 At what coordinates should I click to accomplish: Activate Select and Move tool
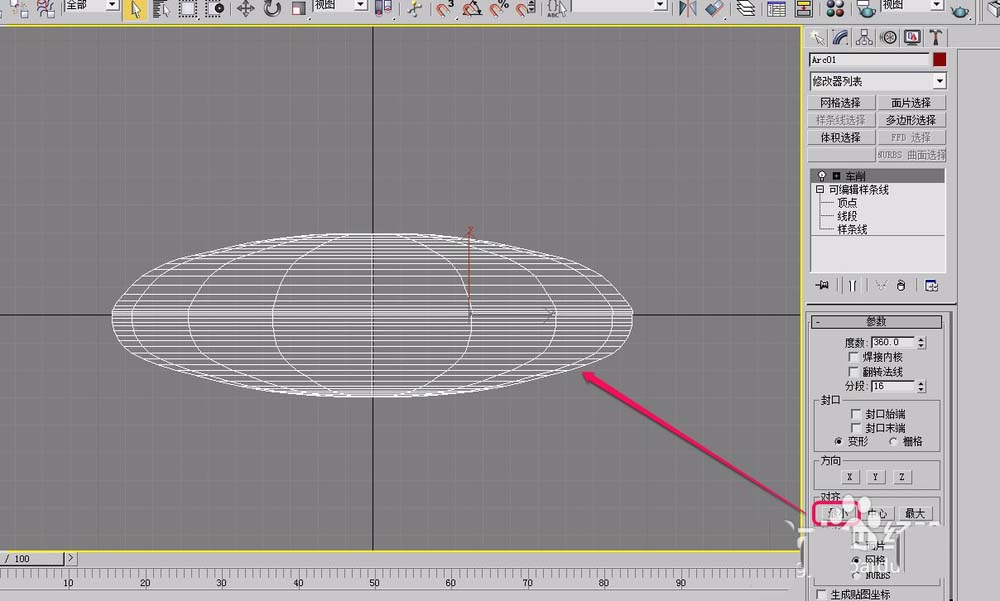pos(246,9)
